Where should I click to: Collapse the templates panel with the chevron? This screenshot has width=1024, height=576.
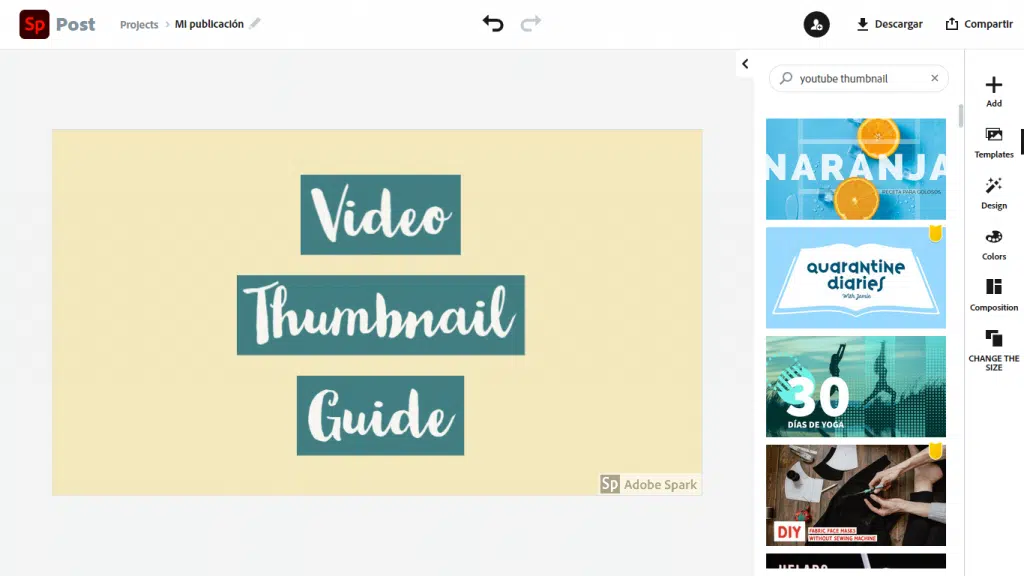[x=745, y=63]
